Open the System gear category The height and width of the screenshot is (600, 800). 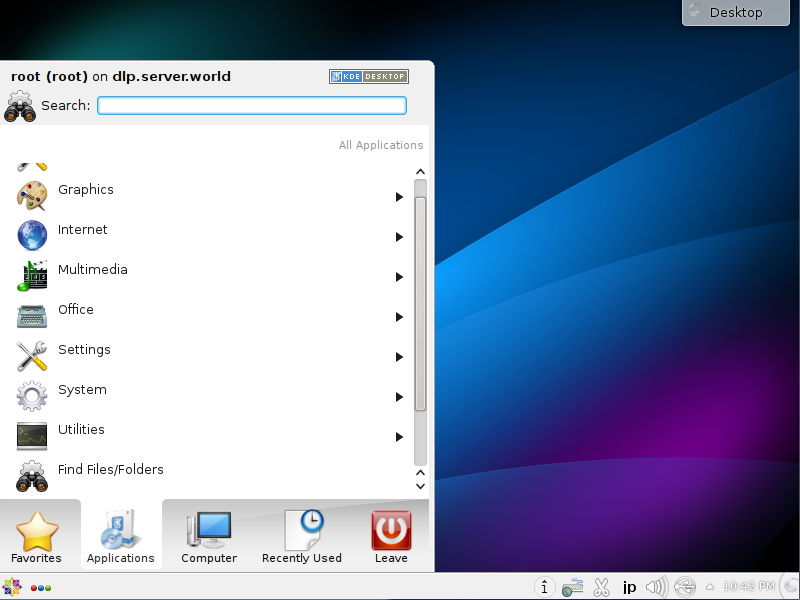pyautogui.click(x=82, y=390)
